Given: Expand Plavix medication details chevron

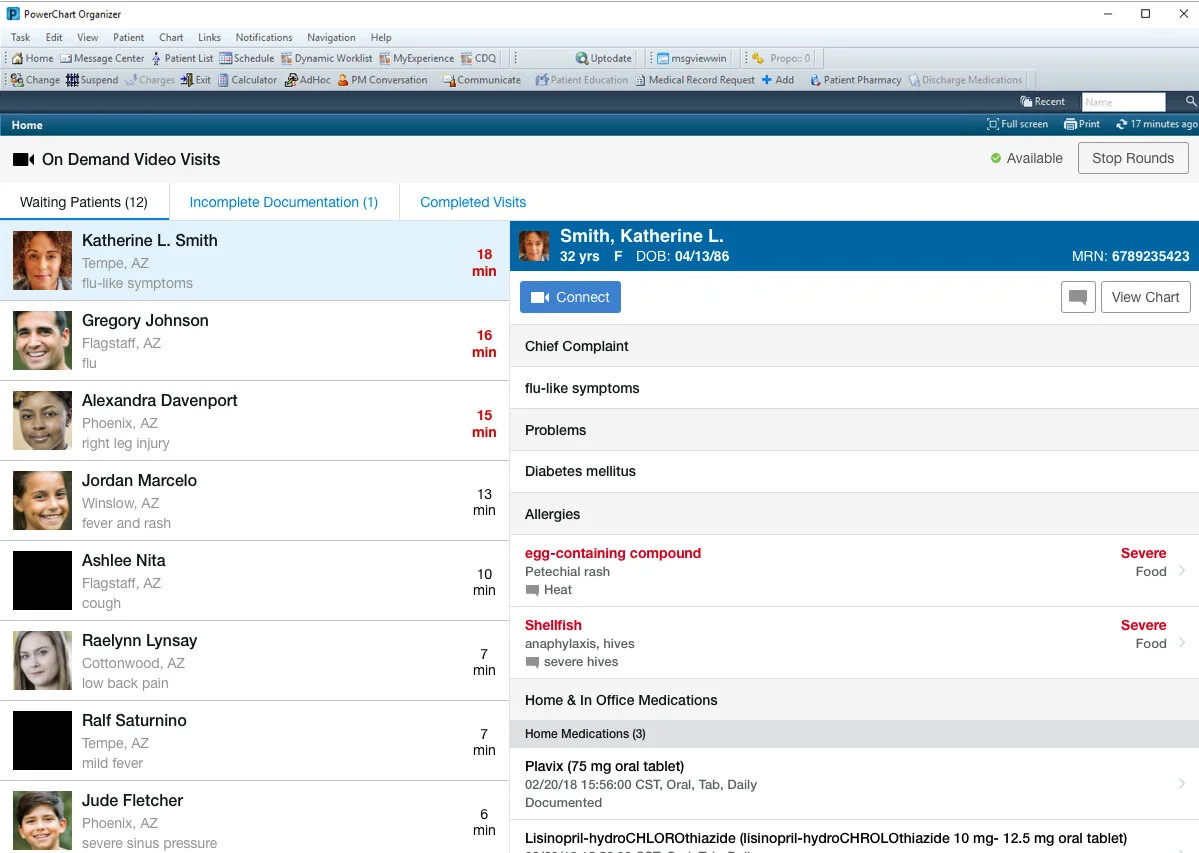Looking at the screenshot, I should (x=1182, y=783).
